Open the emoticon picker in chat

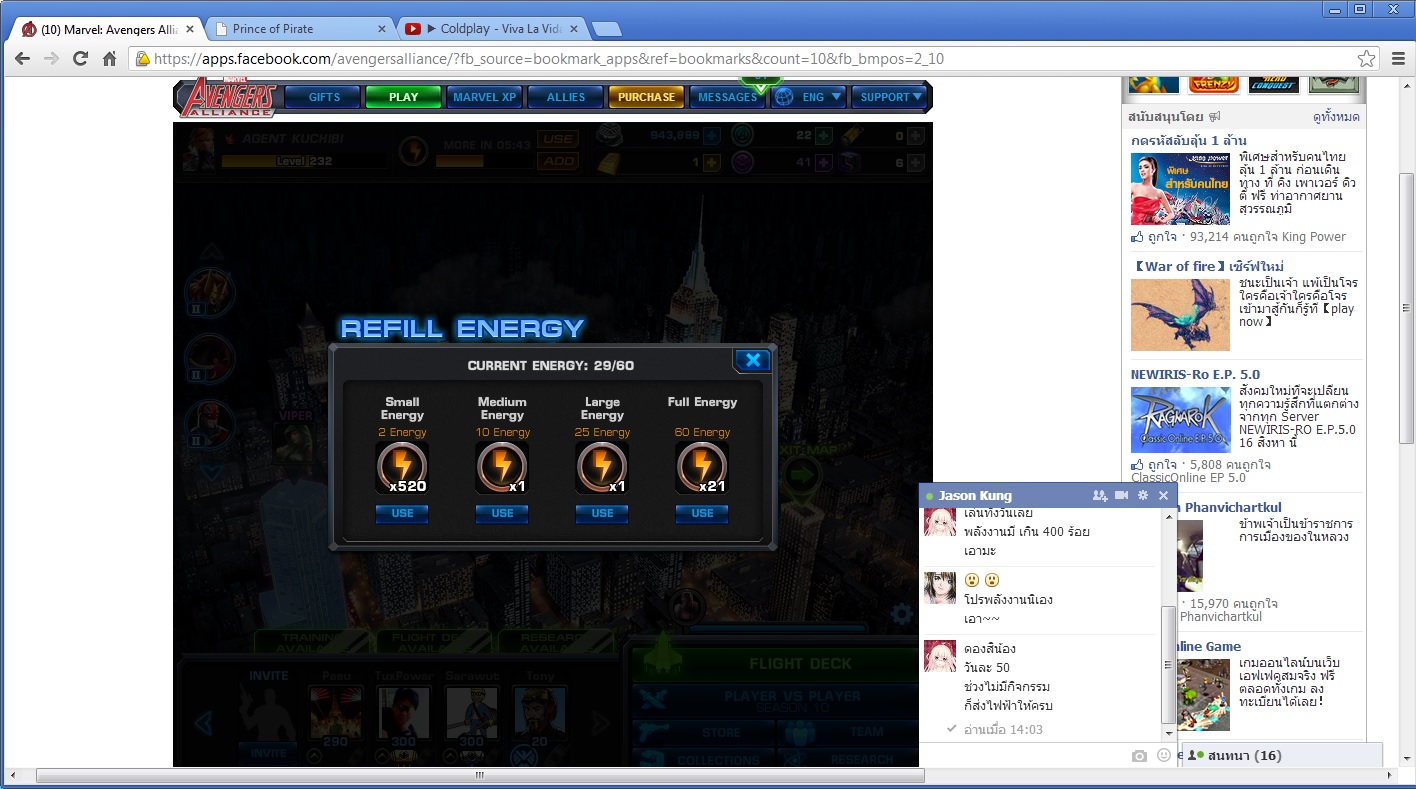1163,756
